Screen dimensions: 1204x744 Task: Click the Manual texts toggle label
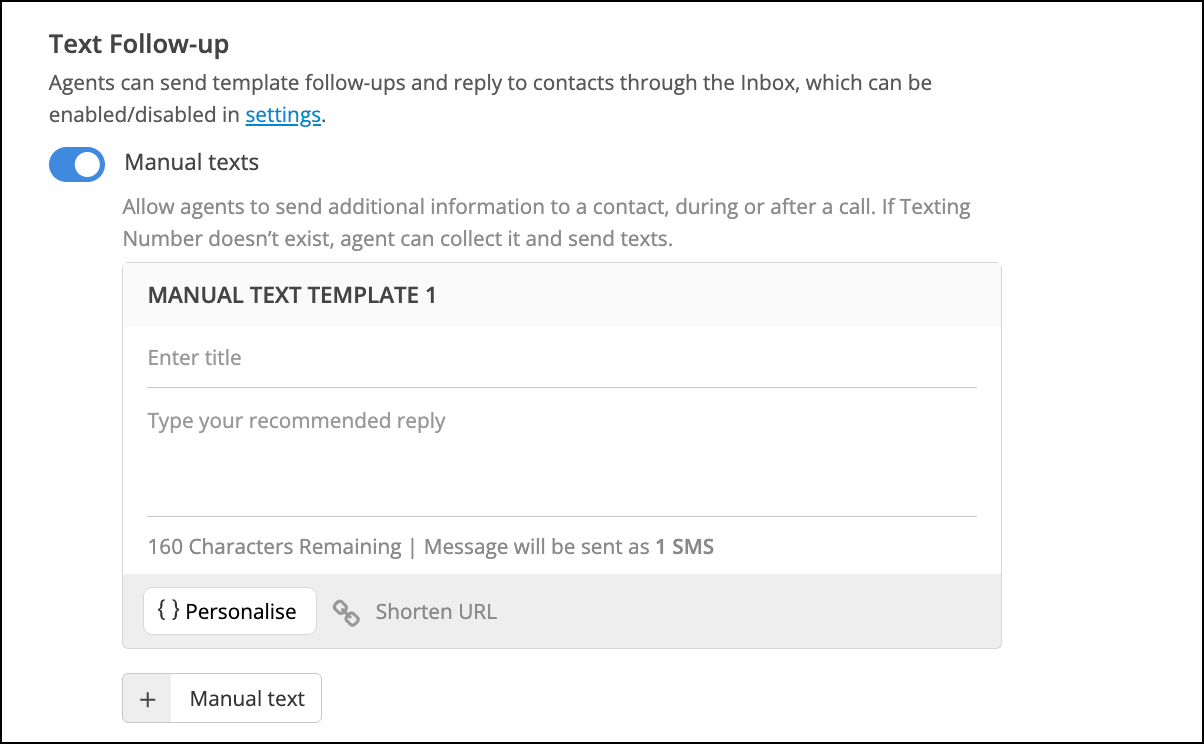pyautogui.click(x=191, y=162)
